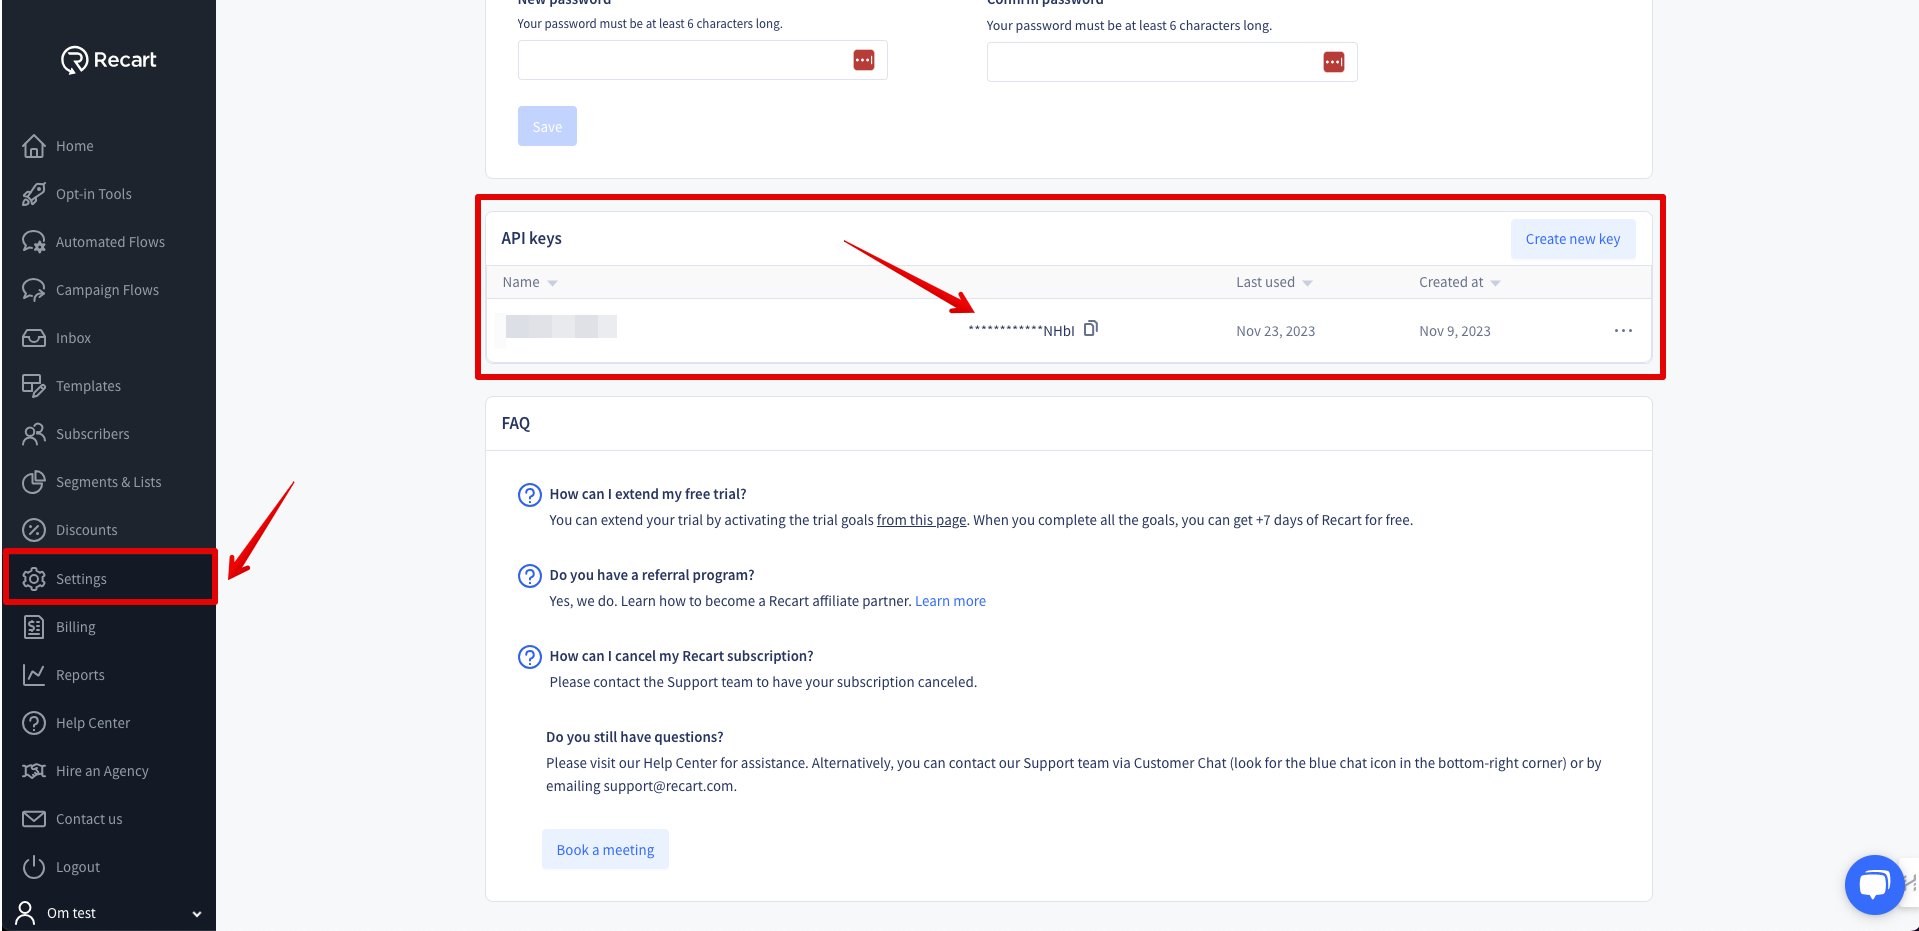Click Book a meeting button
The height and width of the screenshot is (931, 1919).
(605, 849)
